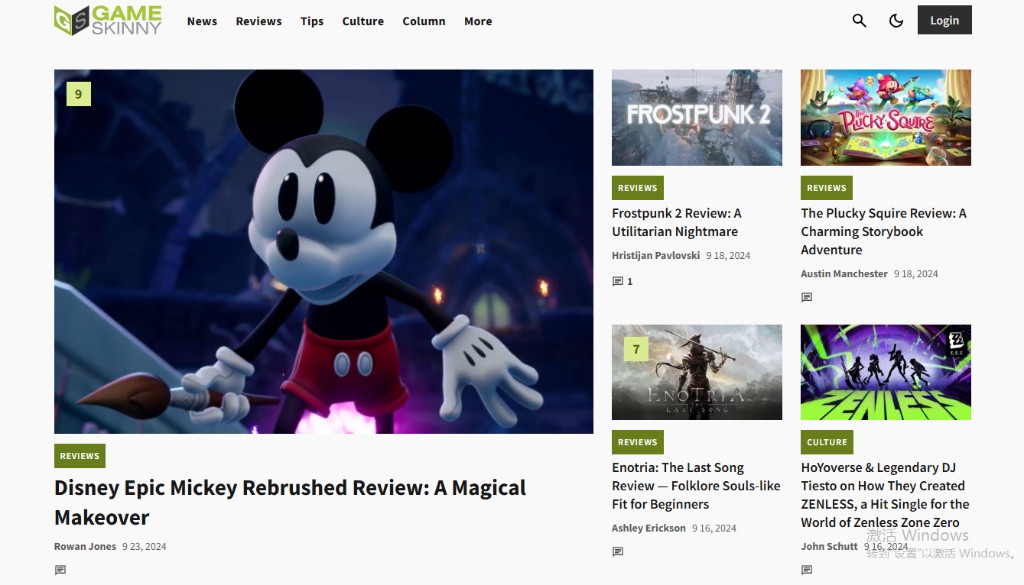Open The Plucky Squire Review headline
The height and width of the screenshot is (585, 1024).
tap(884, 231)
